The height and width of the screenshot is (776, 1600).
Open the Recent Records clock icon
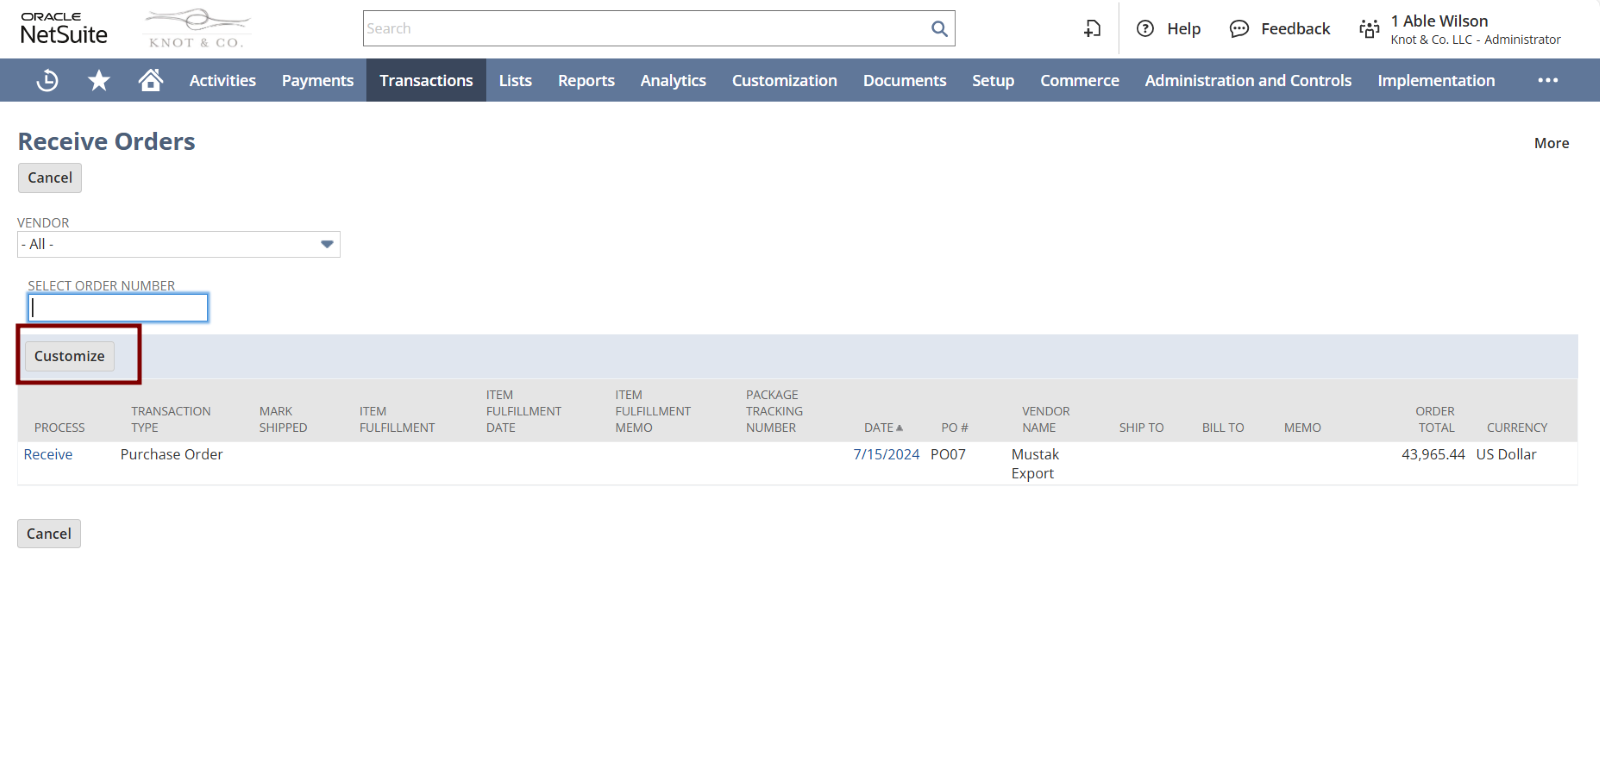point(47,81)
